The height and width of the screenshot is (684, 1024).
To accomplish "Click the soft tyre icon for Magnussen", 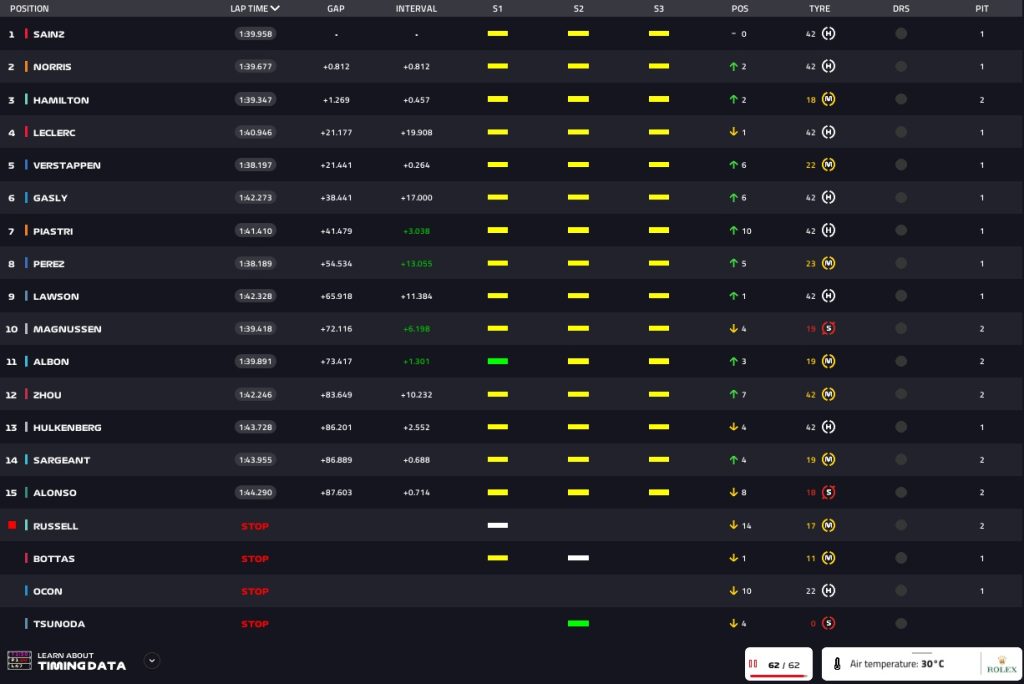I will pos(828,329).
